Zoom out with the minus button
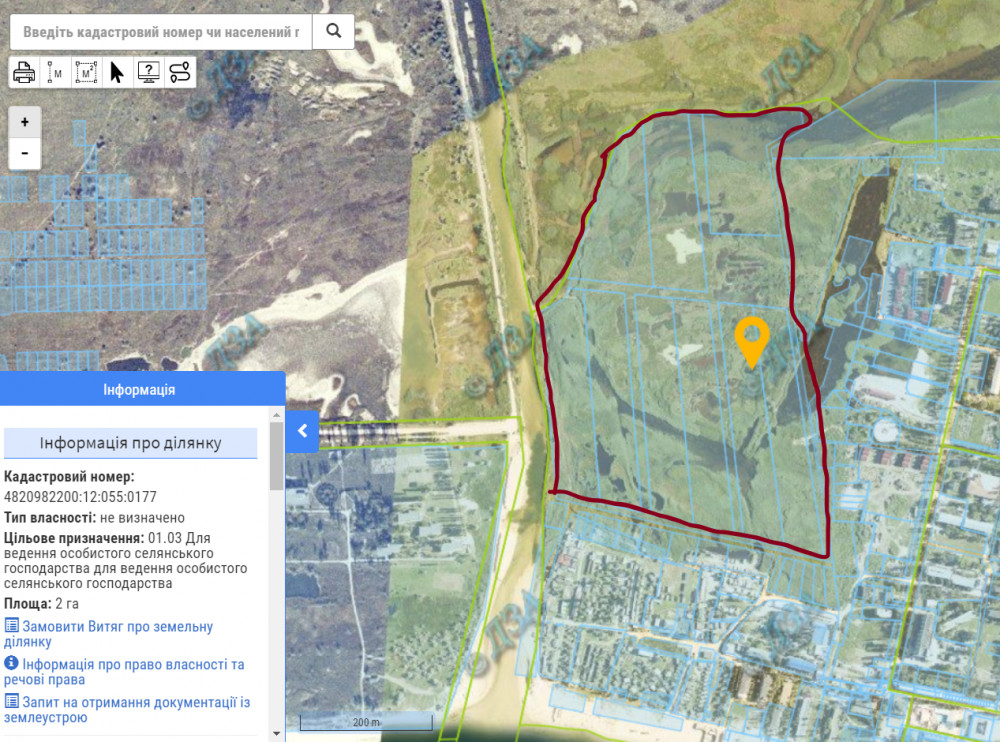Viewport: 1000px width, 742px height. (25, 154)
